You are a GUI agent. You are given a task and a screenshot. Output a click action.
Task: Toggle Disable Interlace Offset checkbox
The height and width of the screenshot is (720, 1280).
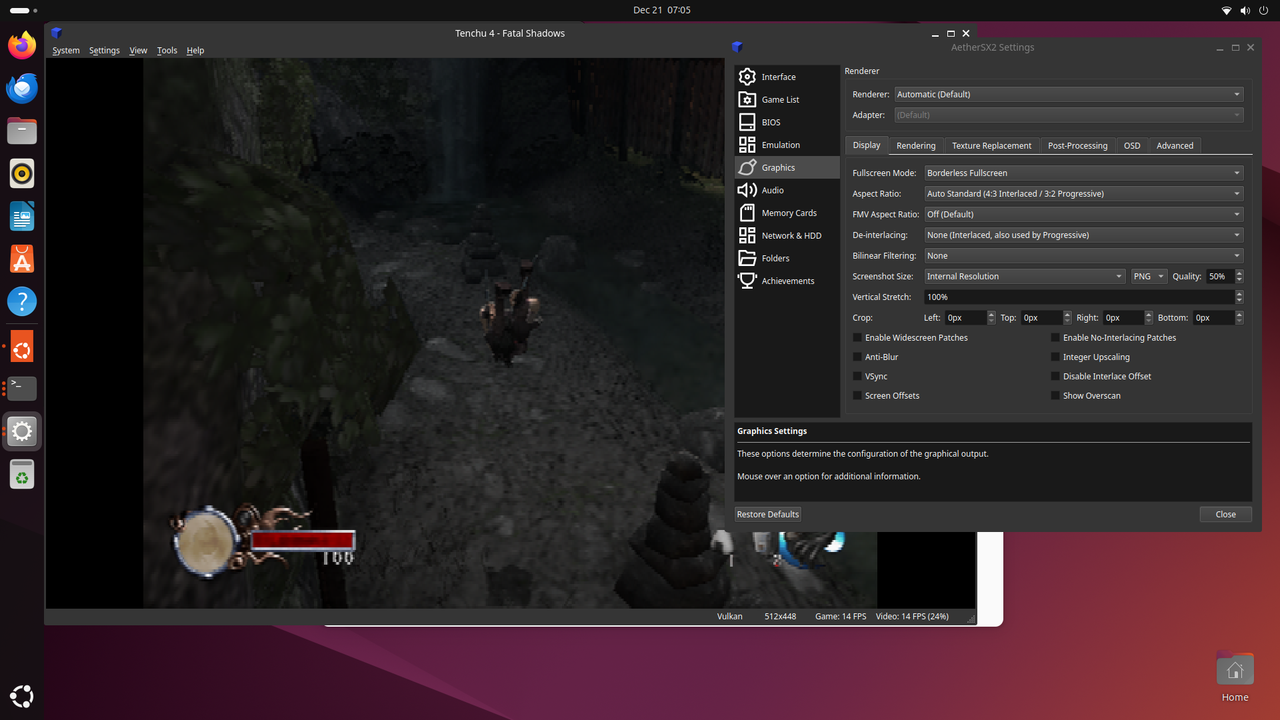1055,377
